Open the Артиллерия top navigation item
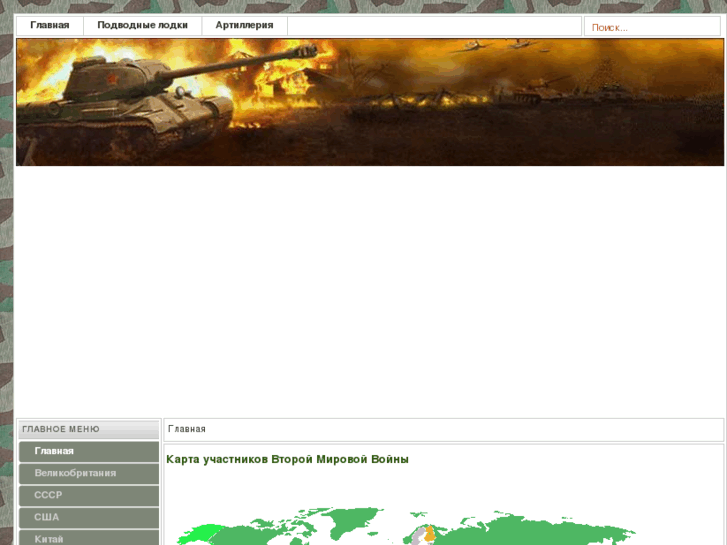Screen dimensions: 727x545 (x=244, y=26)
